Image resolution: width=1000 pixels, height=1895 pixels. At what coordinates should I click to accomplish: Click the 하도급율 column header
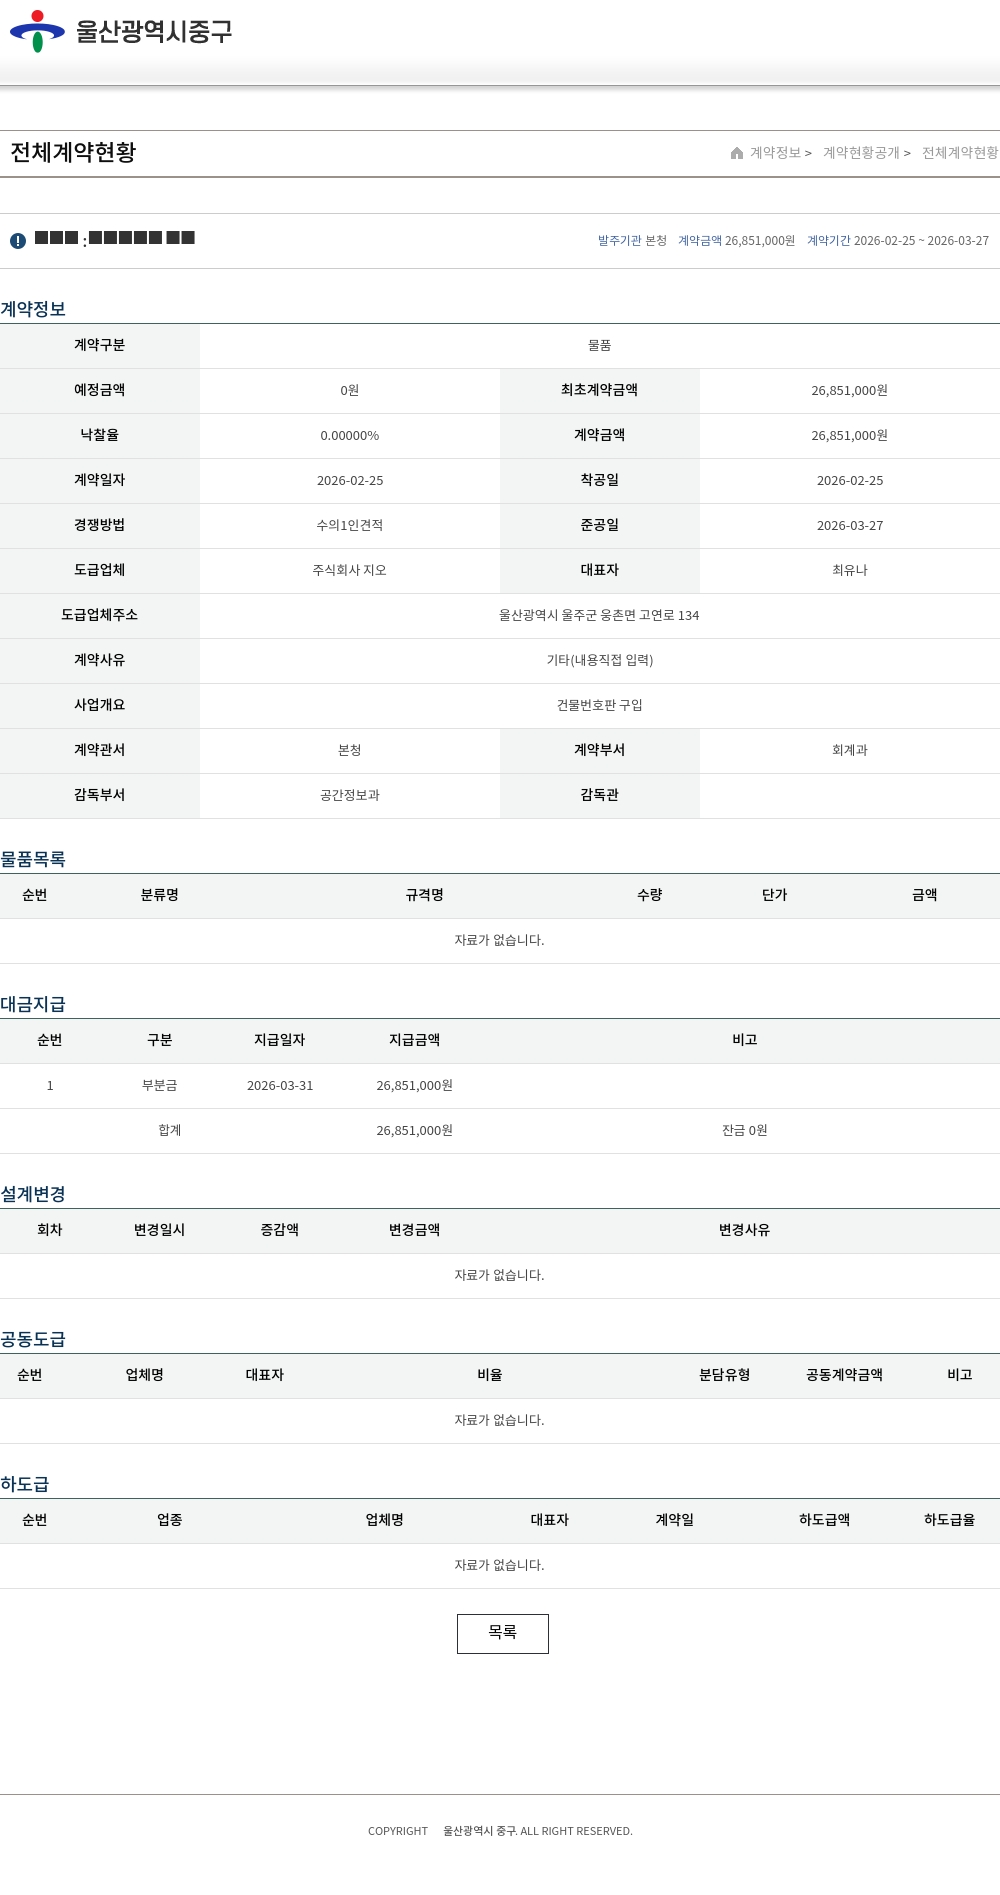coord(949,1521)
